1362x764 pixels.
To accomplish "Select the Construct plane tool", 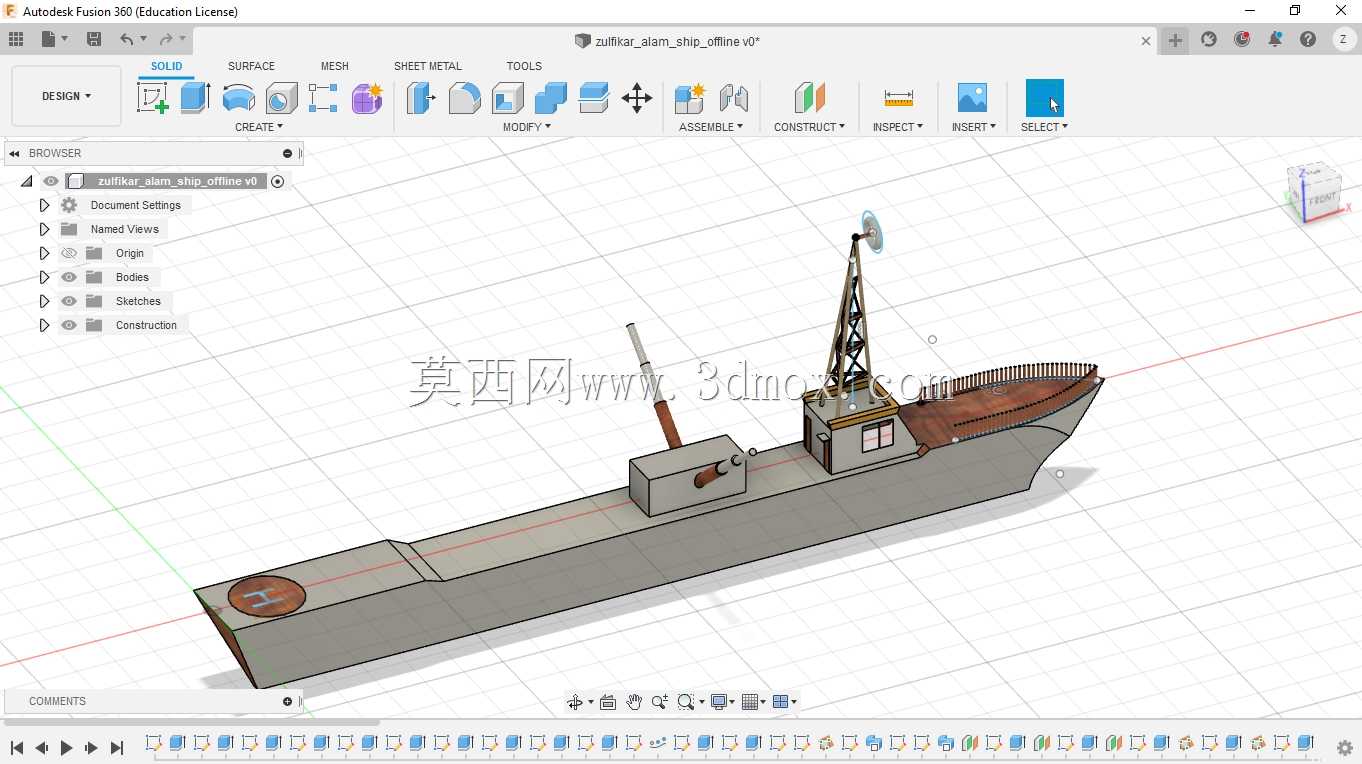I will pyautogui.click(x=810, y=98).
